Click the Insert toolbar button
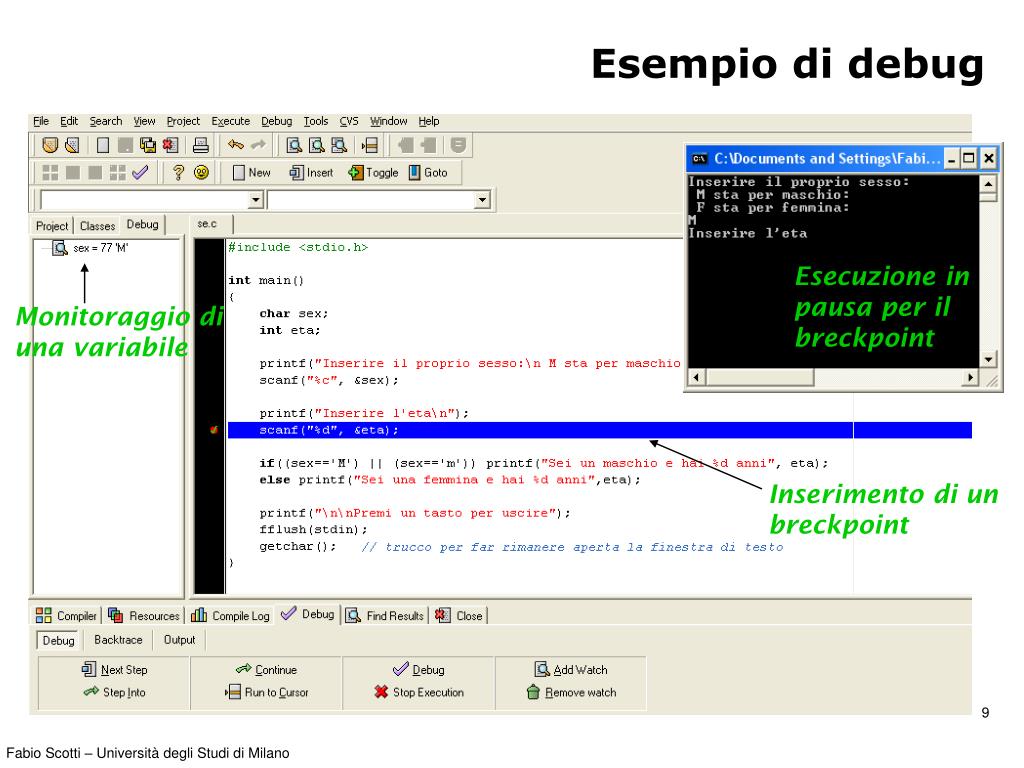1024x768 pixels. tap(312, 172)
